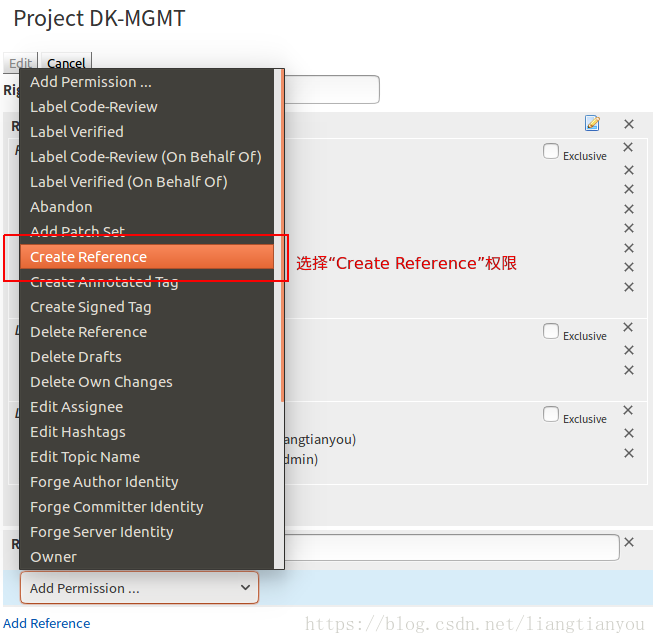Select 'Add Permission ...' at the top of the list
657x644 pixels.
coord(147,82)
